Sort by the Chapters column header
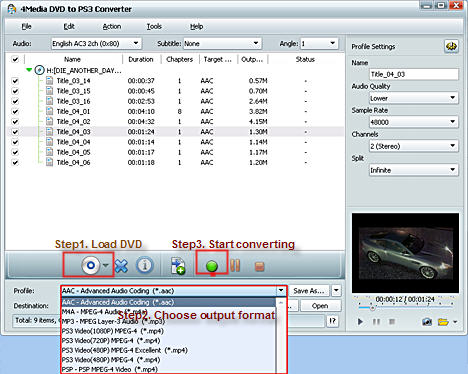Screen dimensions: 468x374 coord(180,59)
